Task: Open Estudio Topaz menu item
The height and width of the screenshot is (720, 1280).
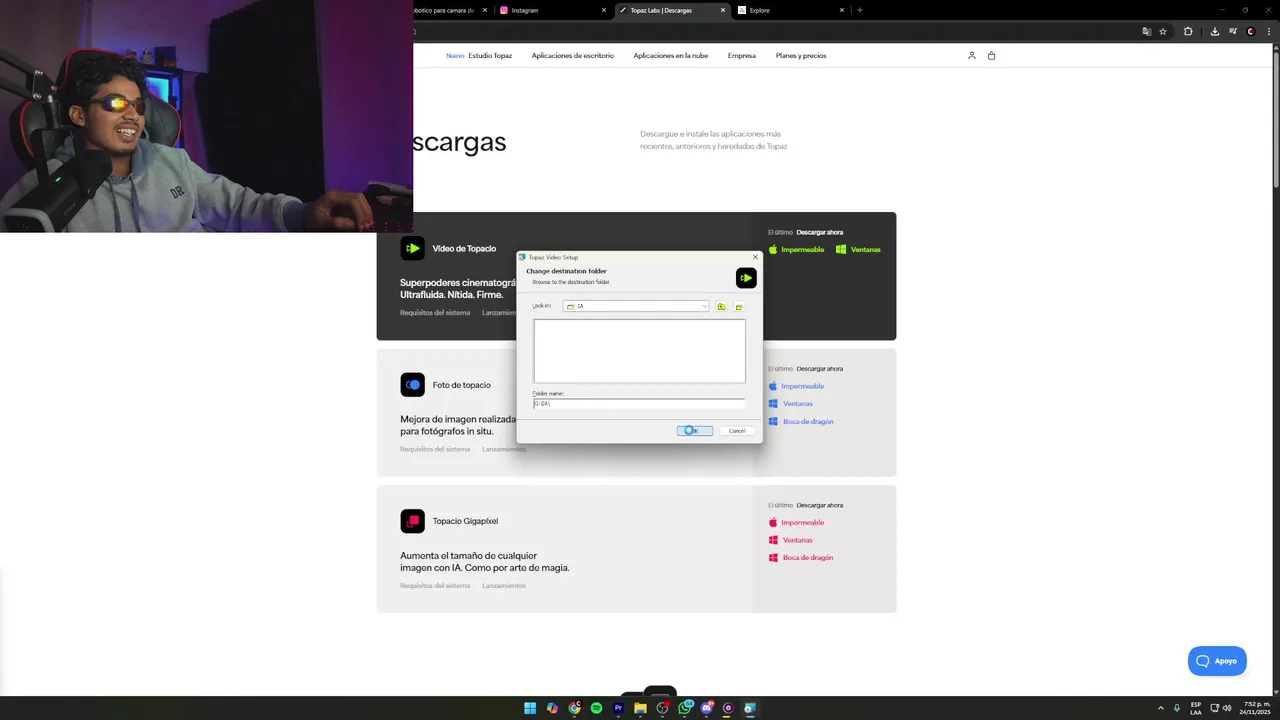Action: [x=490, y=55]
